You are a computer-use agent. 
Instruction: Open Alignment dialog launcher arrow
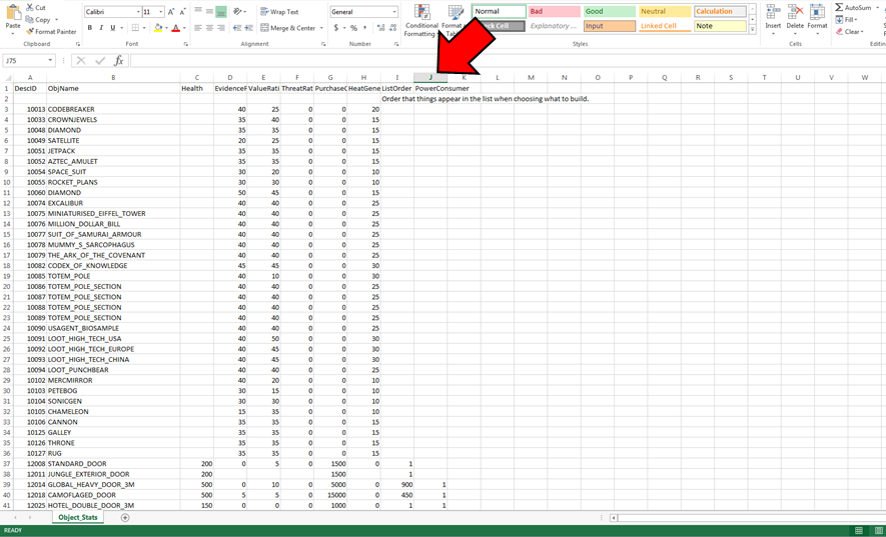(x=324, y=44)
